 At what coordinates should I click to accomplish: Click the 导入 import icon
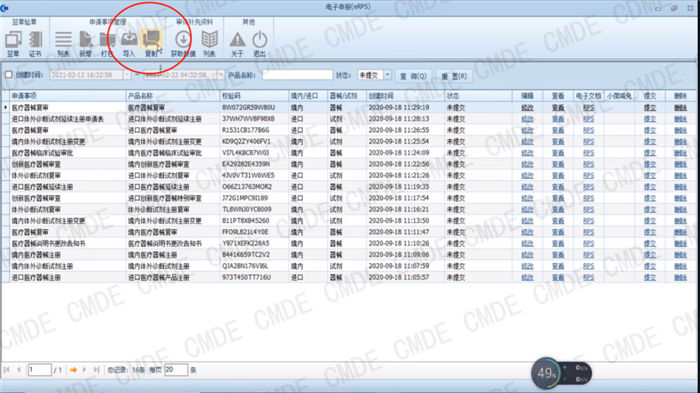pos(129,44)
